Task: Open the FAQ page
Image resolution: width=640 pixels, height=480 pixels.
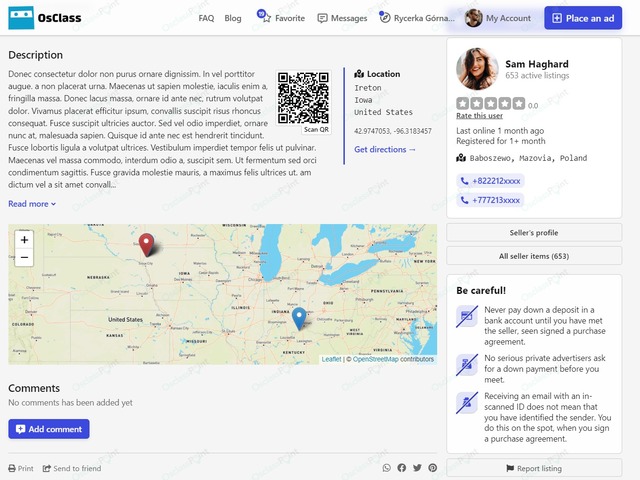Action: point(206,18)
